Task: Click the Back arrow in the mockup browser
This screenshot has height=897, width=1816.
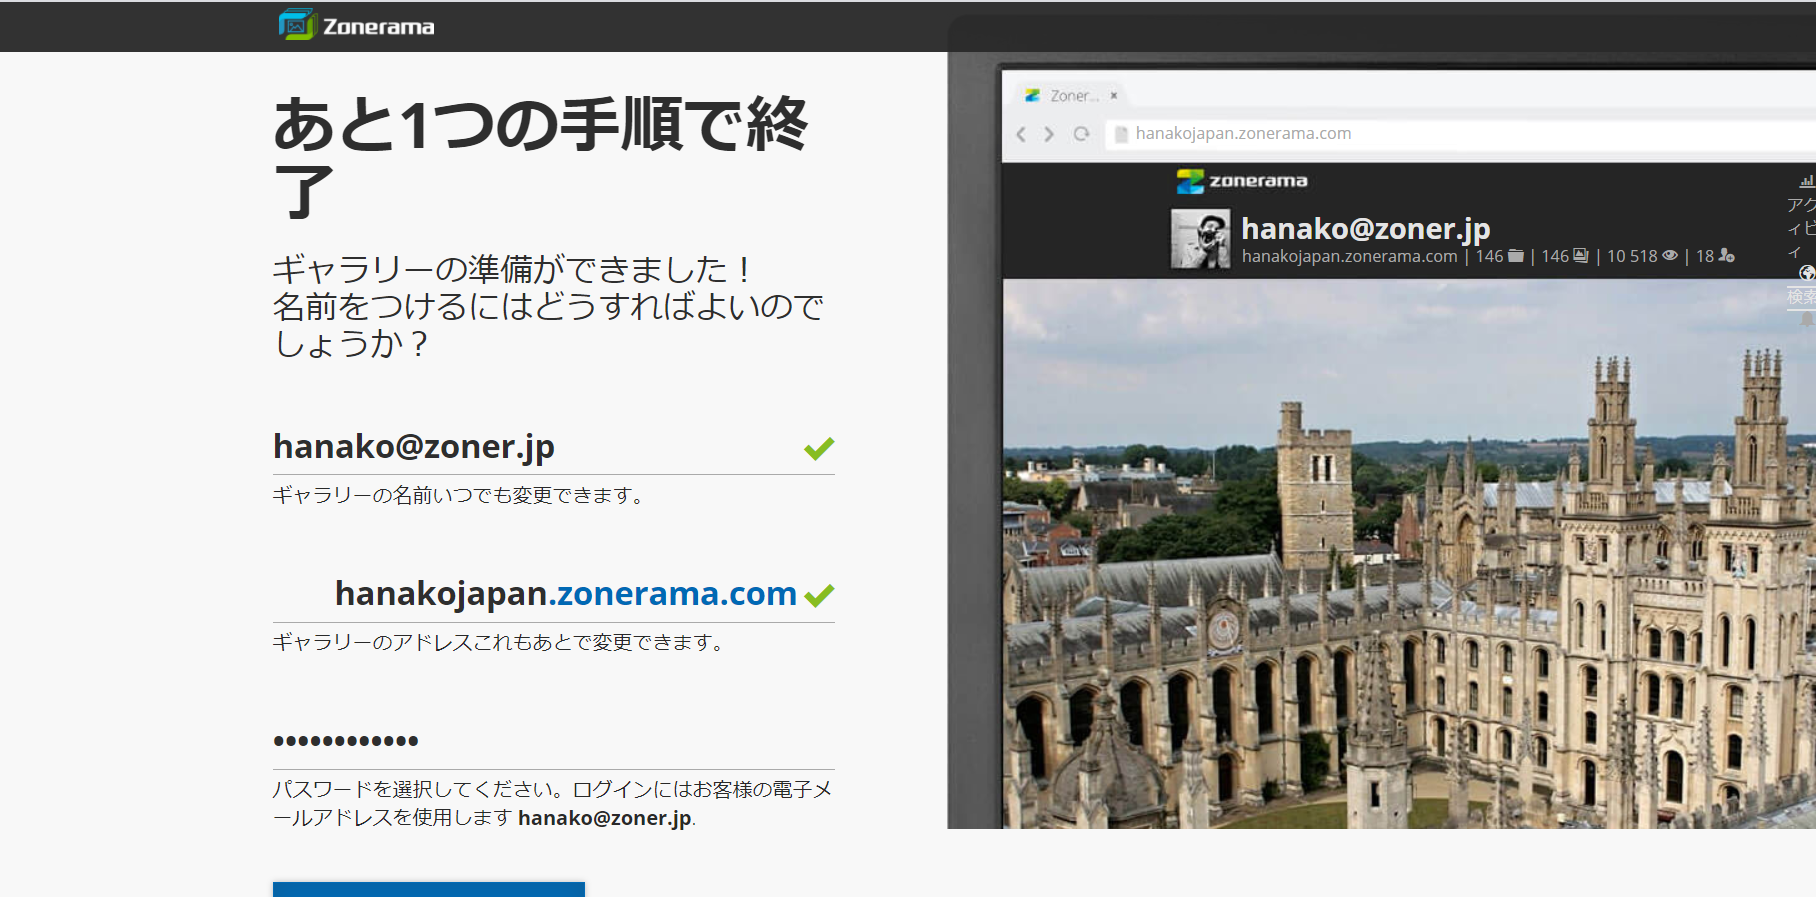Action: (1021, 134)
